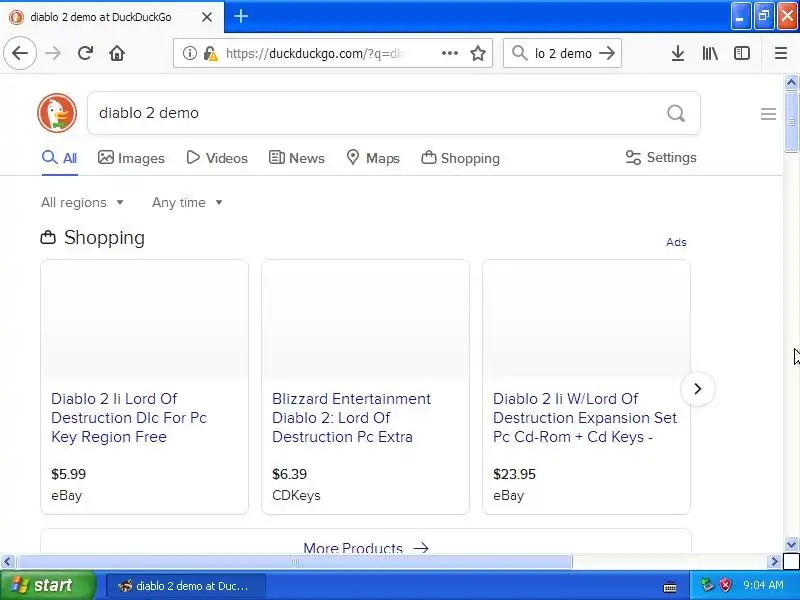Image resolution: width=800 pixels, height=600 pixels.
Task: Show site information icon in address bar
Action: pos(189,53)
